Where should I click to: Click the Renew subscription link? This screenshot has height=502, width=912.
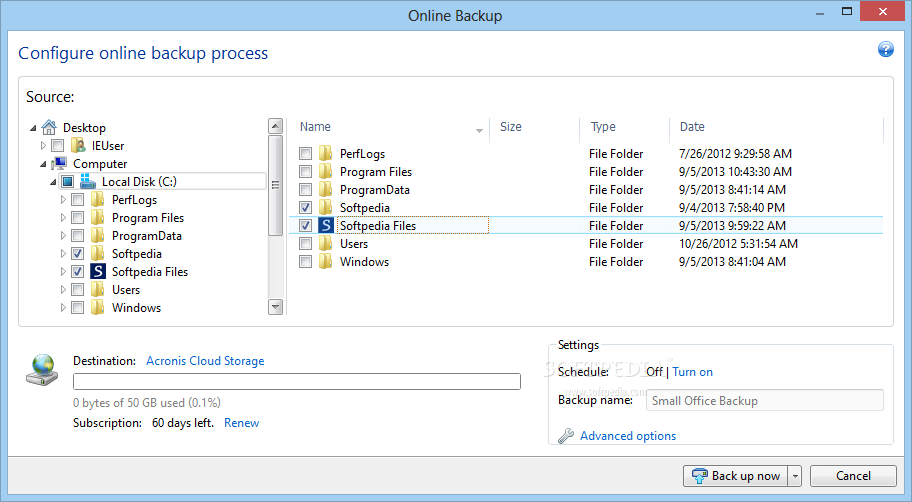pyautogui.click(x=241, y=423)
